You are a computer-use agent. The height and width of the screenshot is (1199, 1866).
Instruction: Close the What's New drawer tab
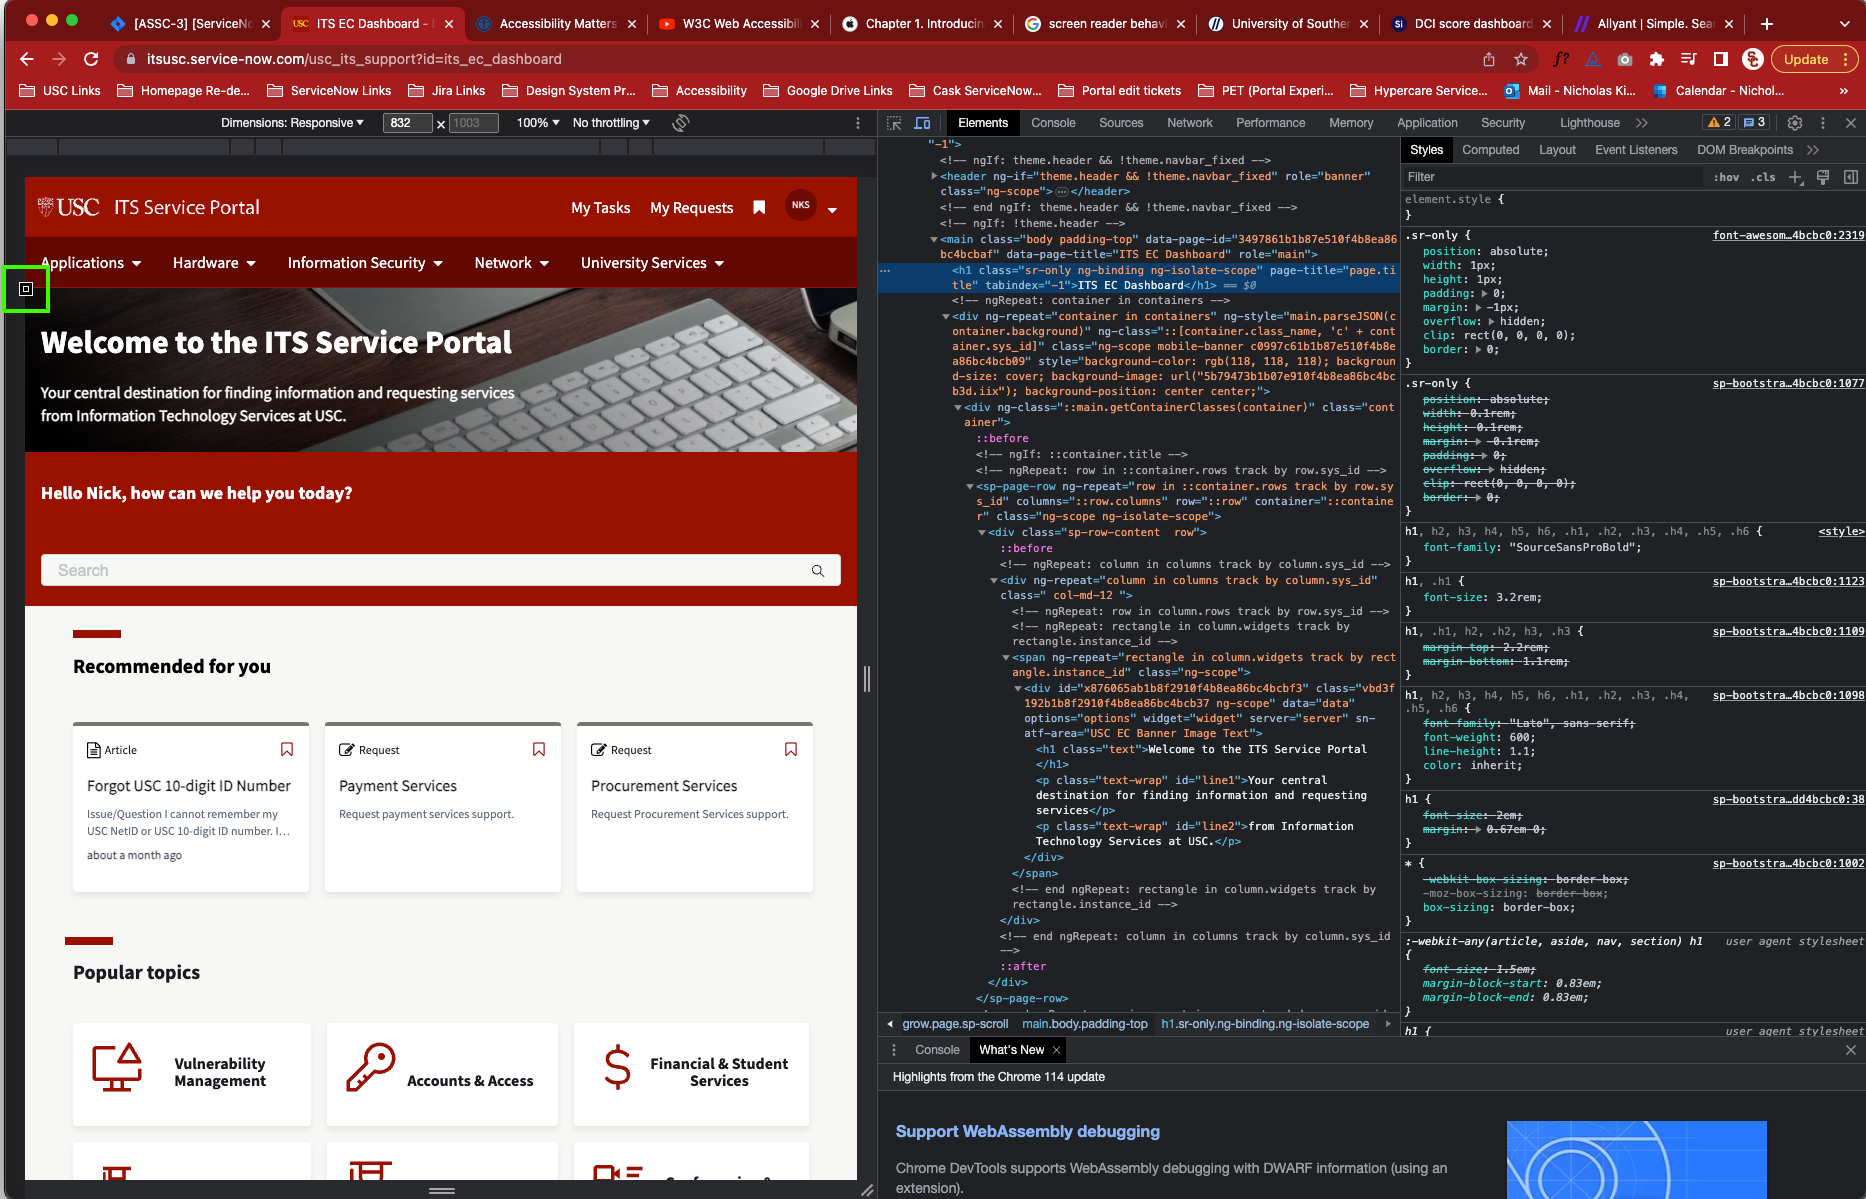pos(1056,1050)
